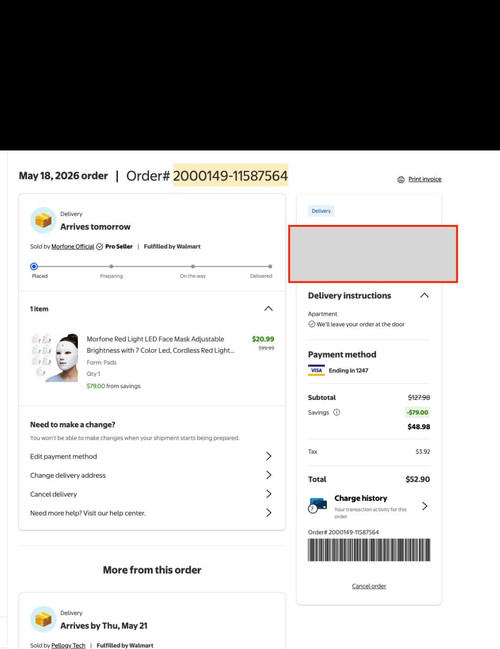
Task: Select Cancel delivery option
Action: point(53,494)
